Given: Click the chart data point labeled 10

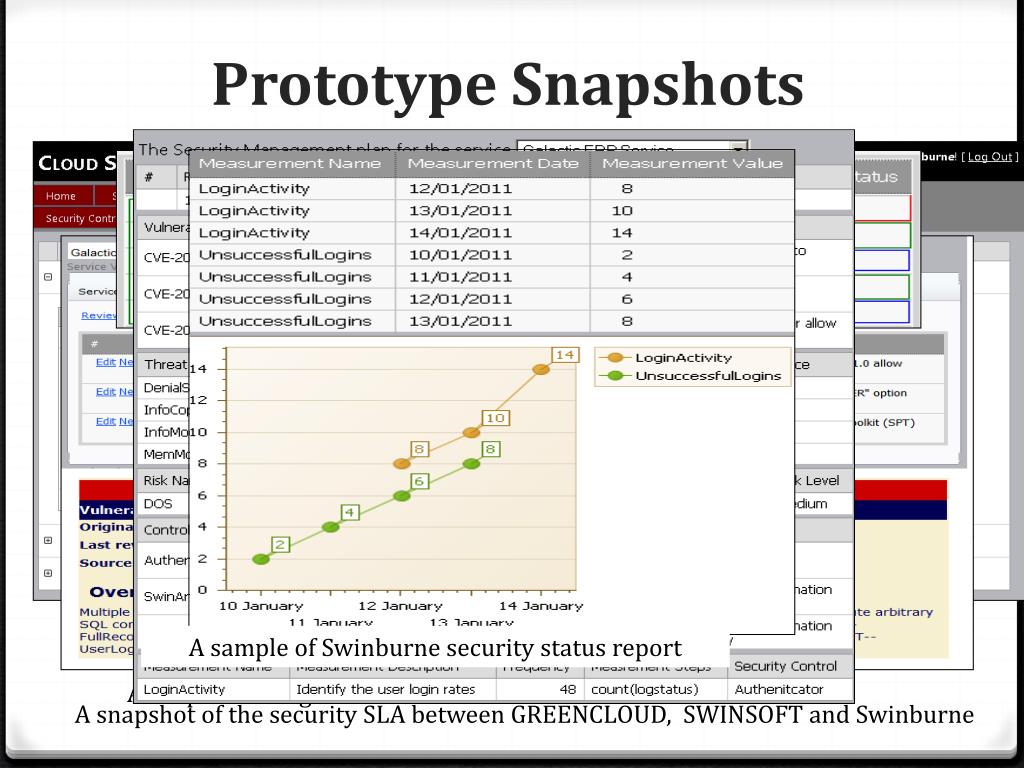Looking at the screenshot, I should (x=472, y=432).
